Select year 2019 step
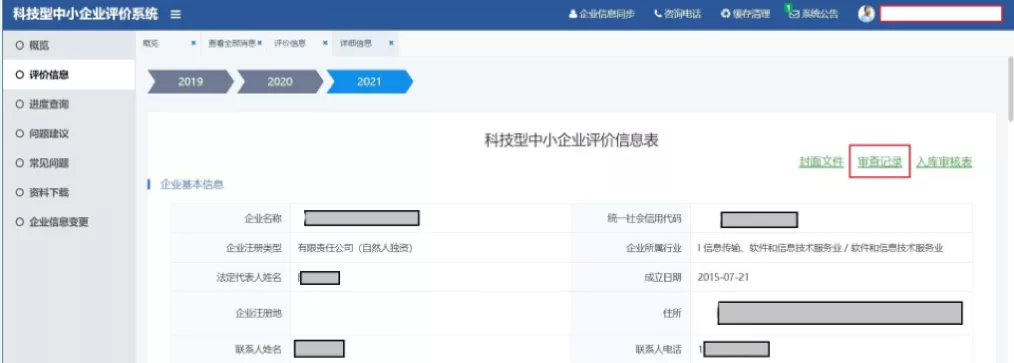 click(x=190, y=82)
